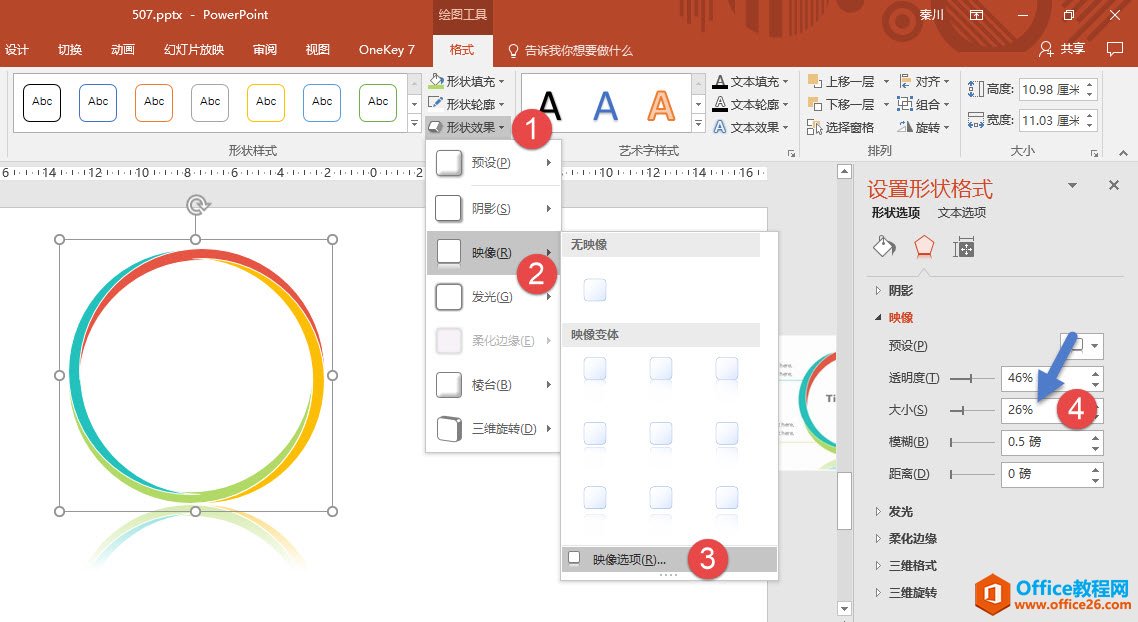This screenshot has width=1138, height=622.
Task: Click Reflection Options (映像选项) at submenu bottom
Action: click(628, 560)
